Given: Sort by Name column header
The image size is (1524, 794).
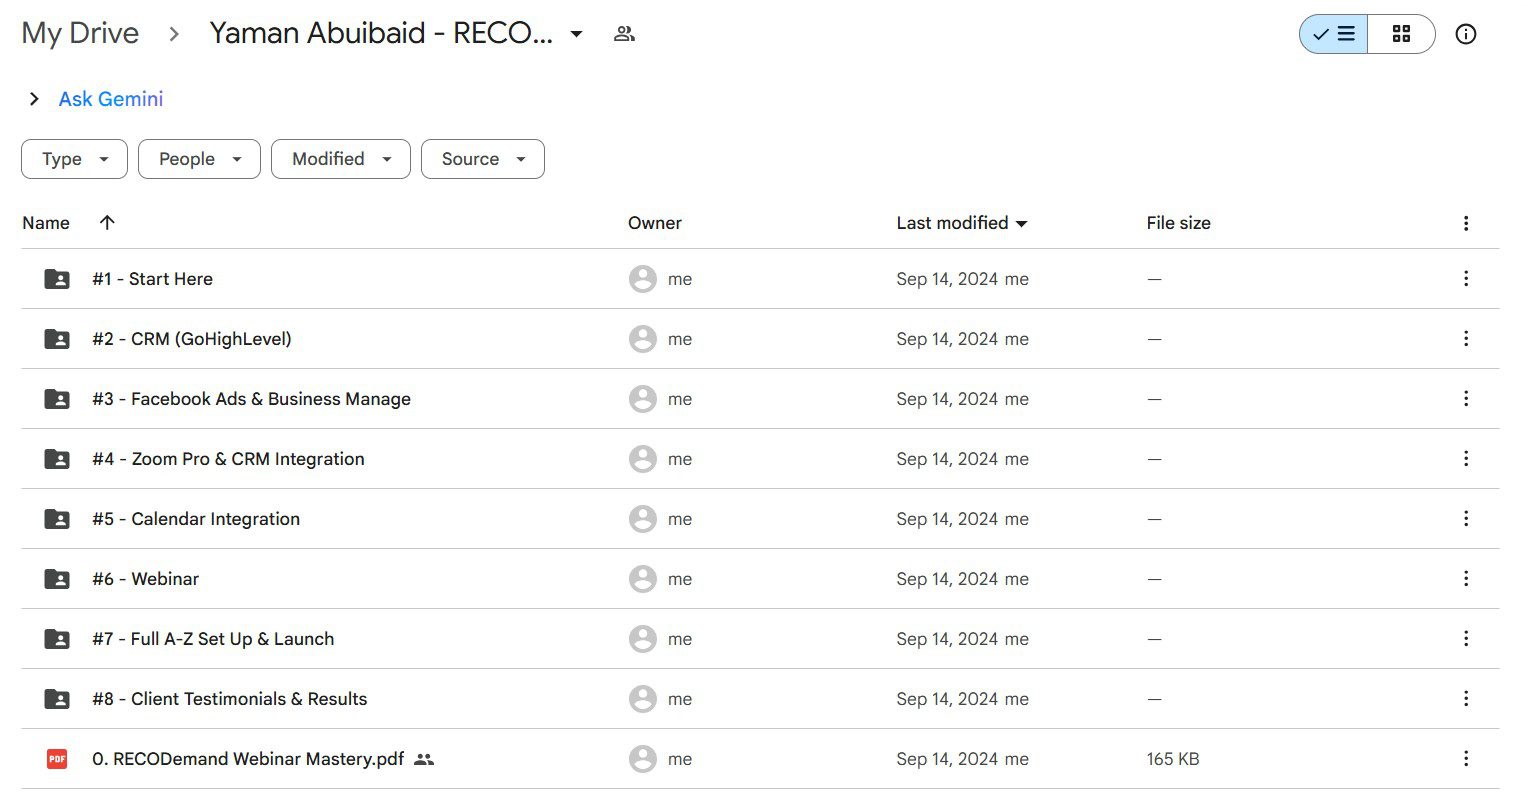Looking at the screenshot, I should point(46,223).
